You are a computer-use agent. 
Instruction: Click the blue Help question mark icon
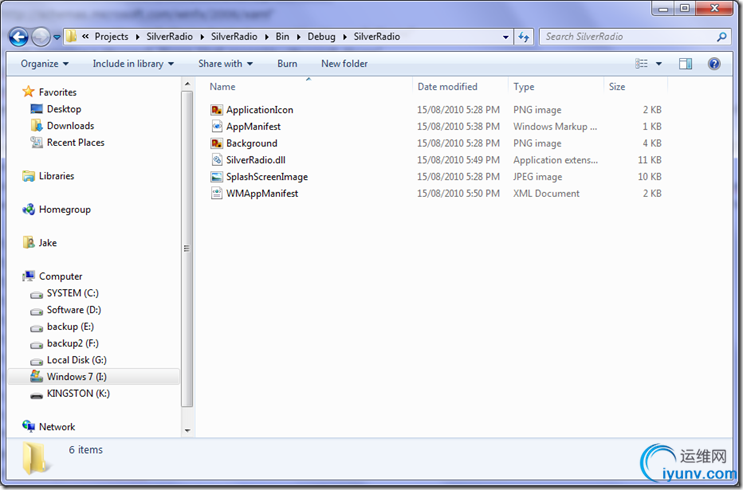pyautogui.click(x=714, y=64)
